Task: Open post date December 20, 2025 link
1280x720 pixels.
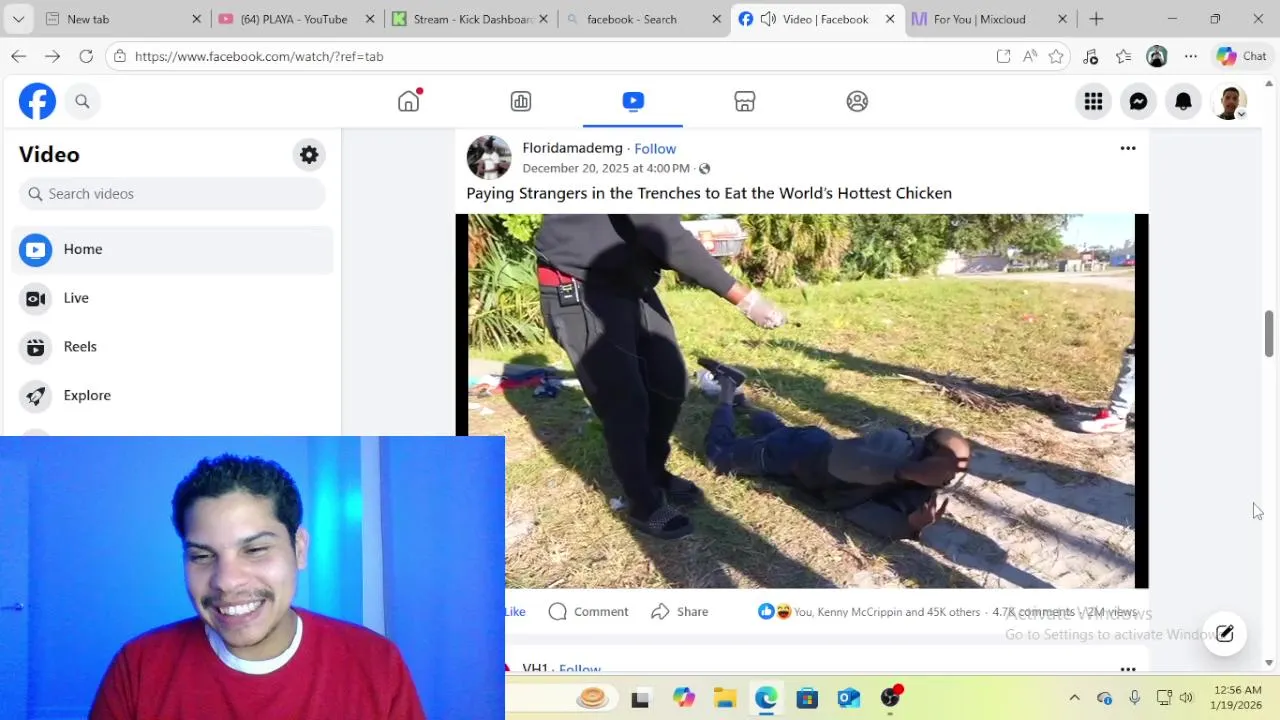Action: coord(606,168)
